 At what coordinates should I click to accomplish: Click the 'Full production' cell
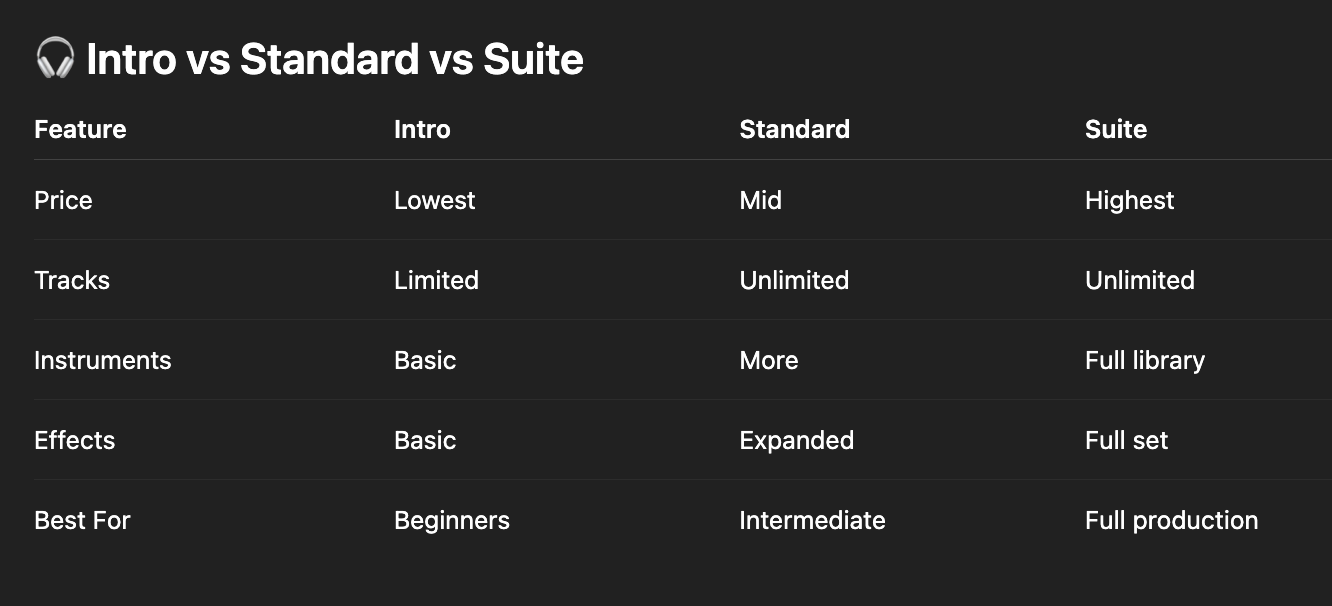pos(1172,520)
